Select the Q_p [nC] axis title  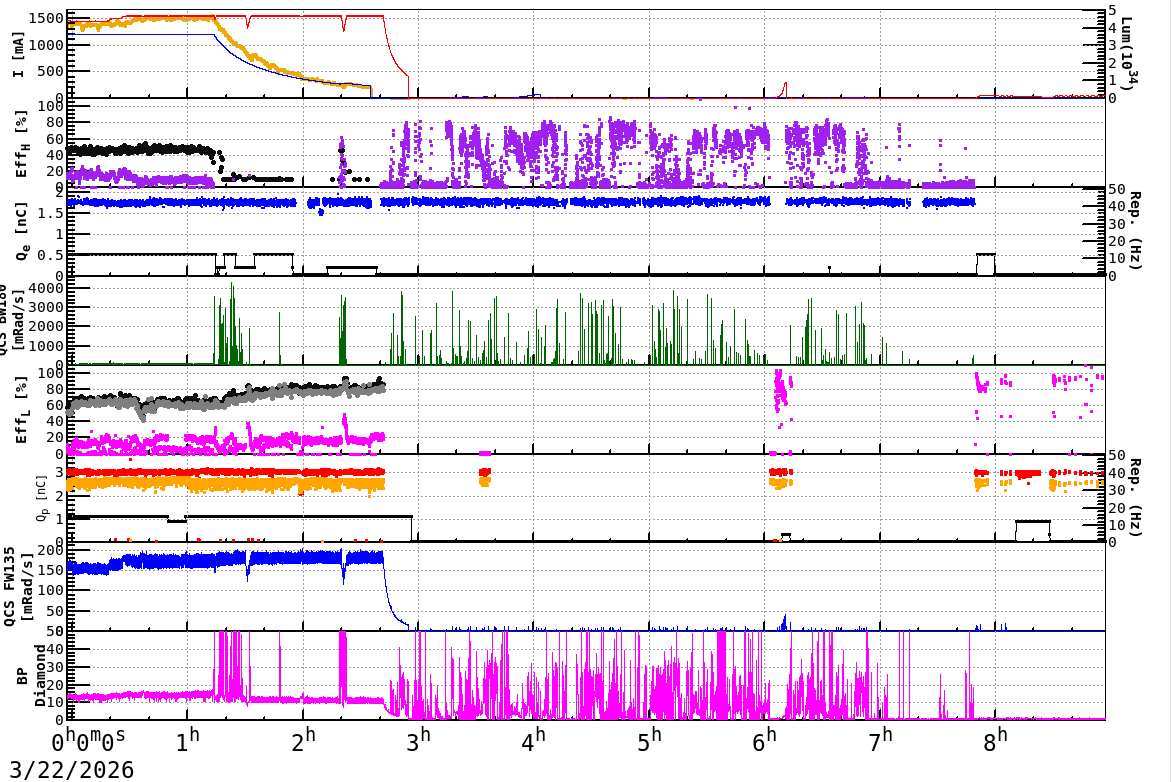(x=42, y=498)
